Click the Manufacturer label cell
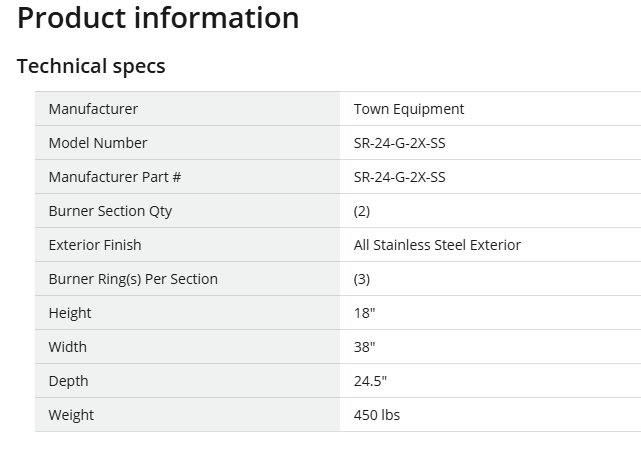The image size is (641, 462). 187,109
